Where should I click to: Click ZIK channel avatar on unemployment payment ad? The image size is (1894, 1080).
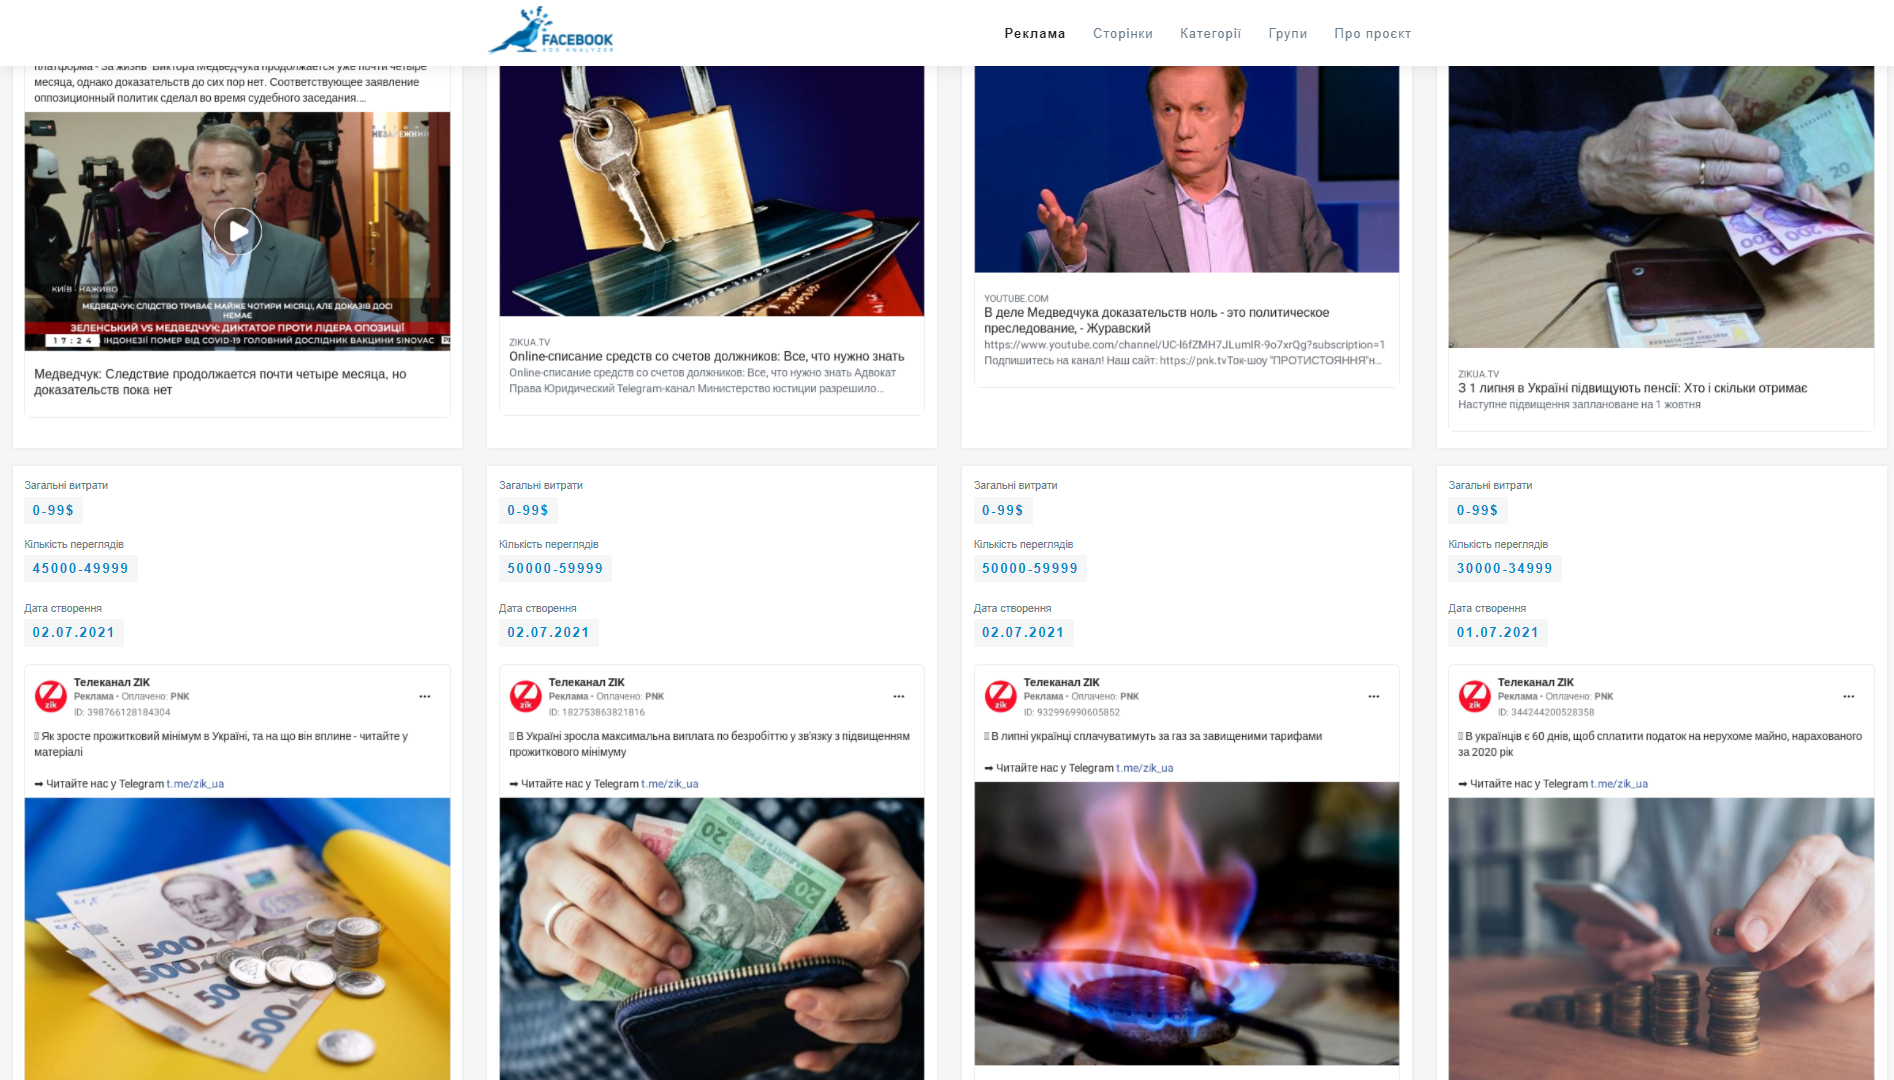tap(526, 696)
